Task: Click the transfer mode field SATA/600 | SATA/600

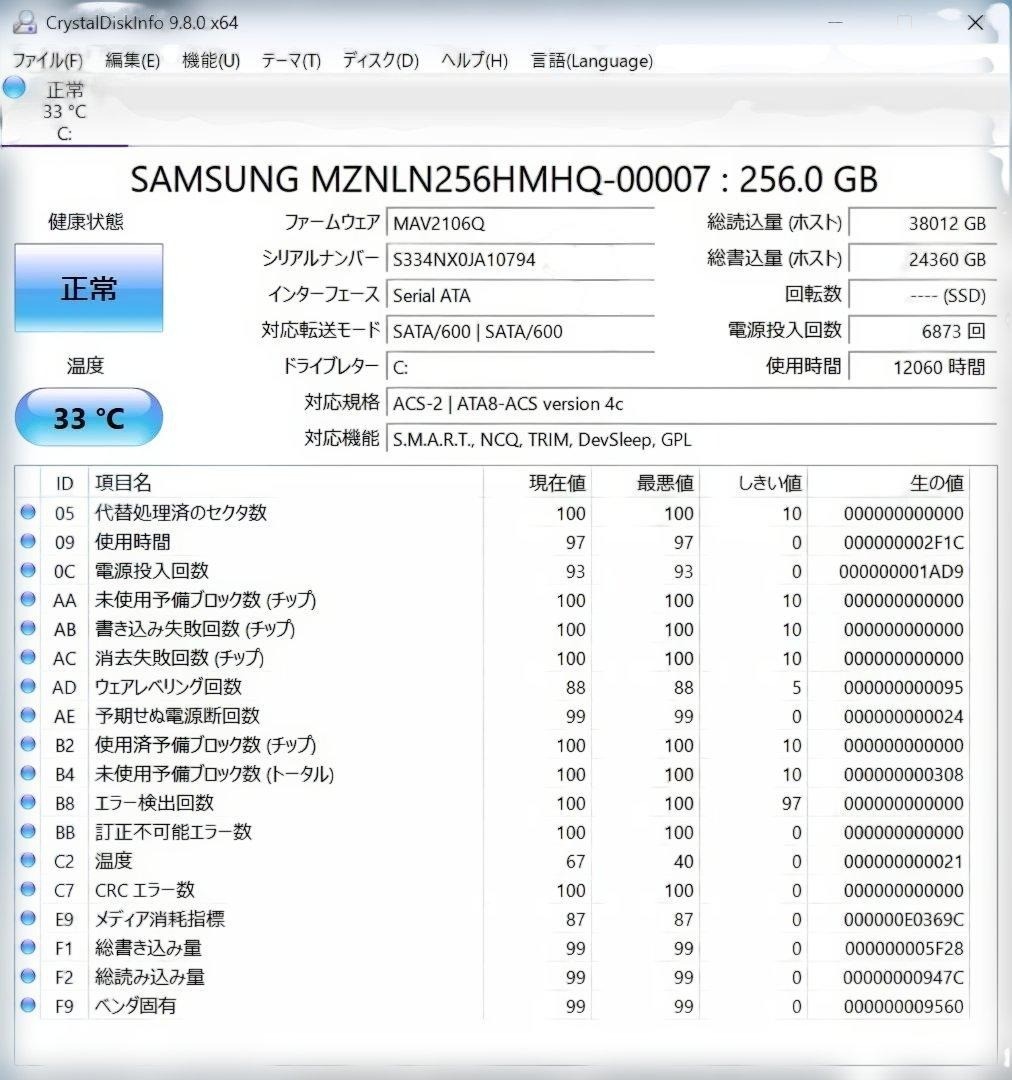Action: 520,331
